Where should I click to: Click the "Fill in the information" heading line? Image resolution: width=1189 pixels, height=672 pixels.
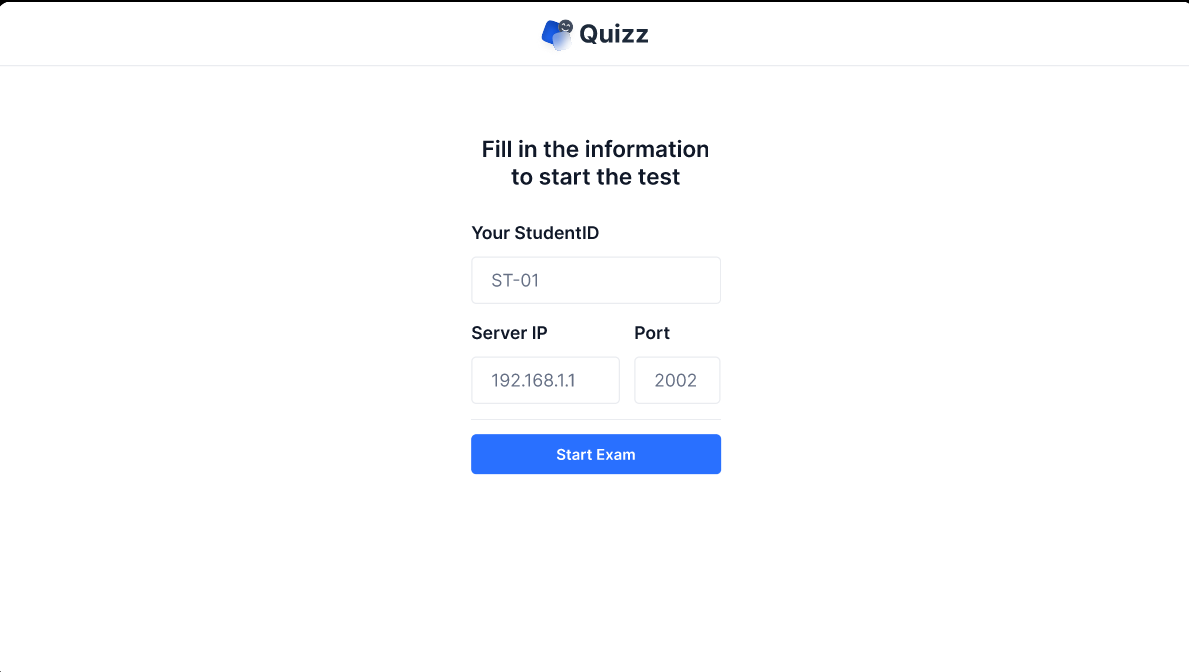click(x=595, y=149)
